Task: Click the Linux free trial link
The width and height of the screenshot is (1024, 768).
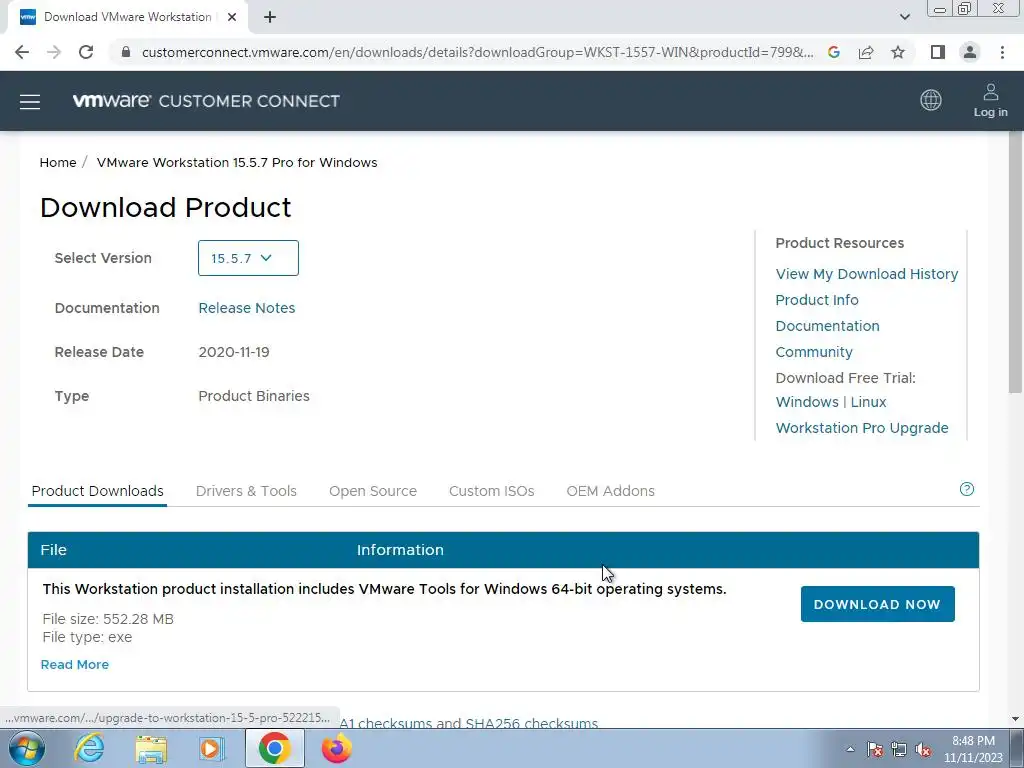Action: [x=868, y=402]
